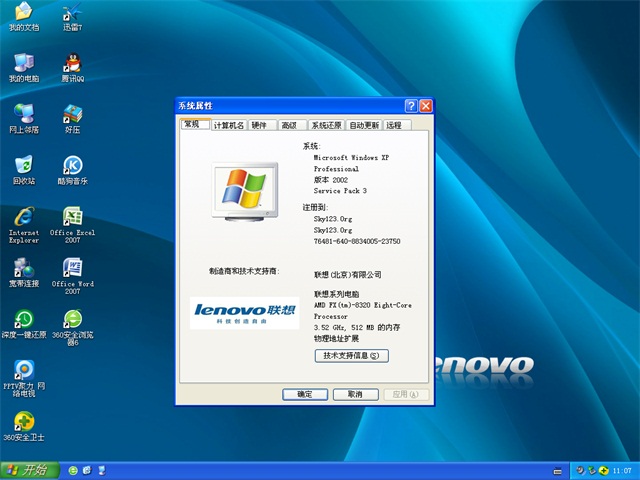This screenshot has height=480, width=640.
Task: Click the first system tray icon
Action: pos(580,471)
